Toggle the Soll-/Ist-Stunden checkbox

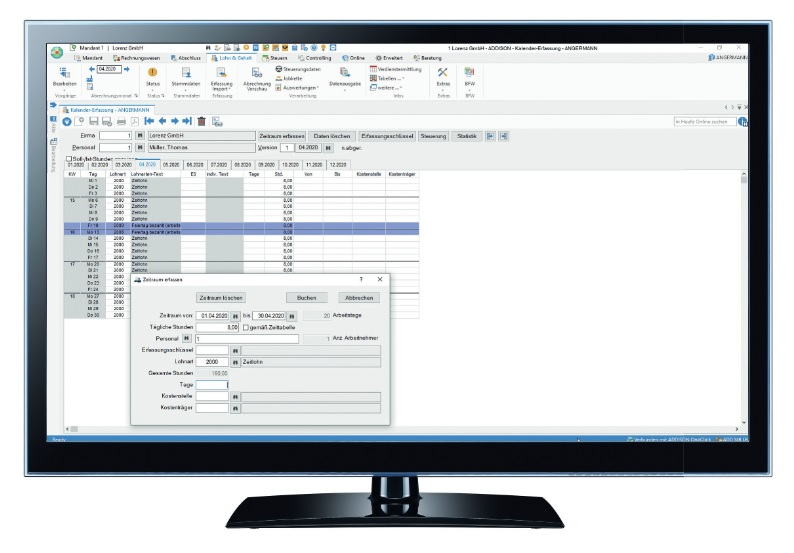(68, 158)
